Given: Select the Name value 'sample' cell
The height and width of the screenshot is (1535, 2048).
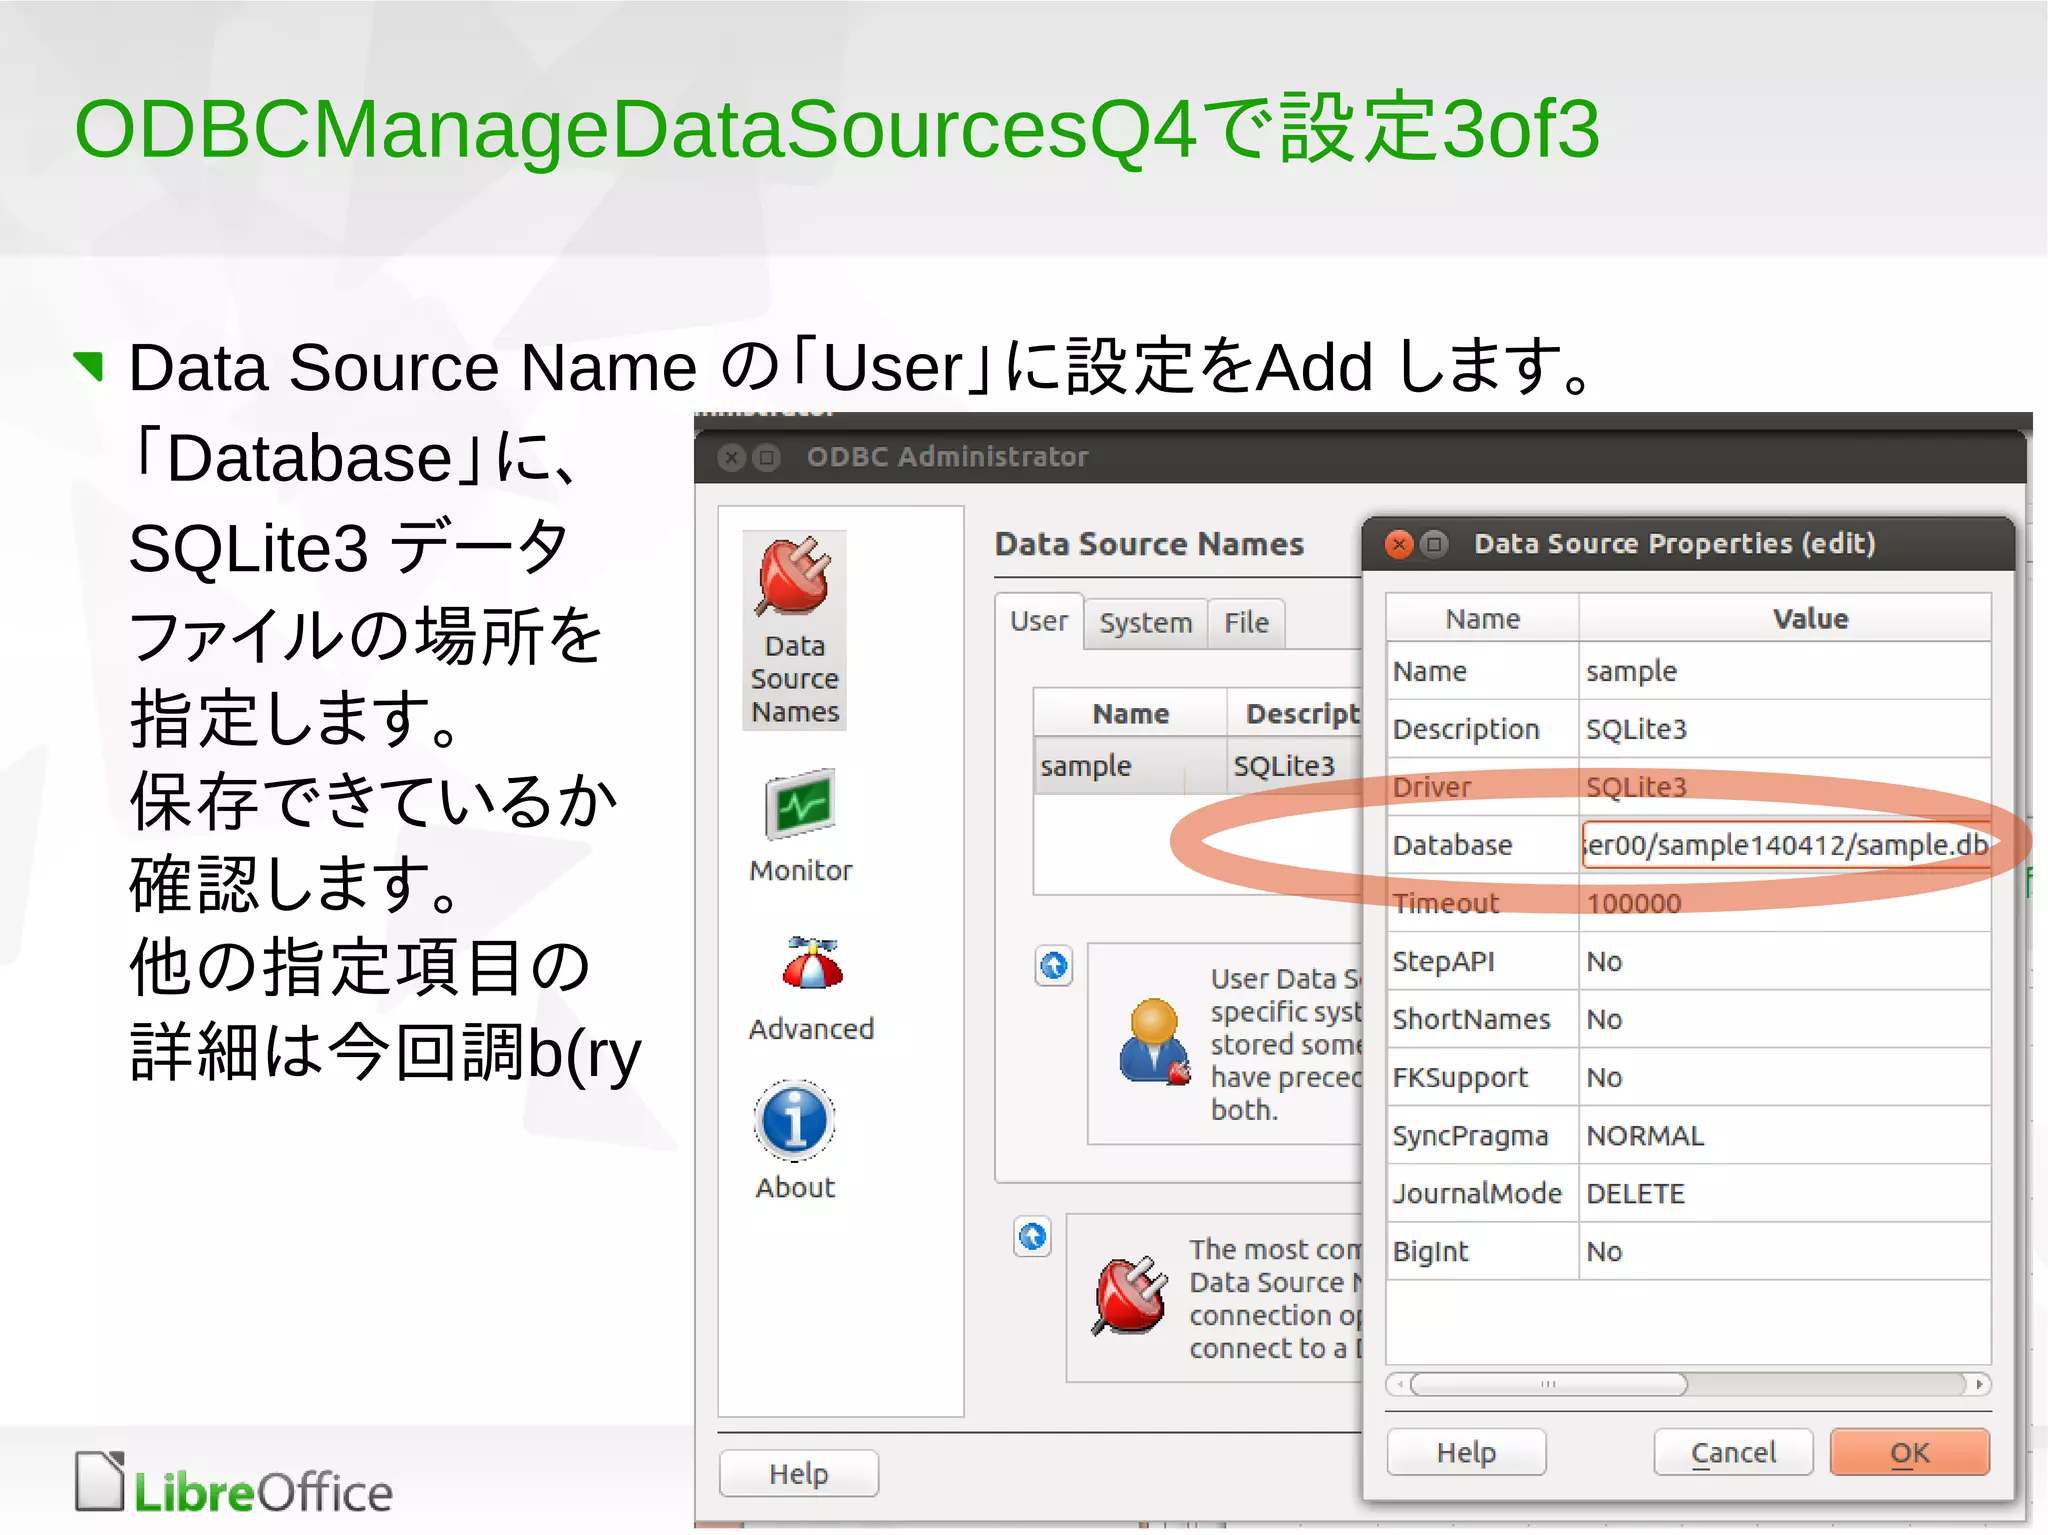Looking at the screenshot, I should pyautogui.click(x=1785, y=671).
